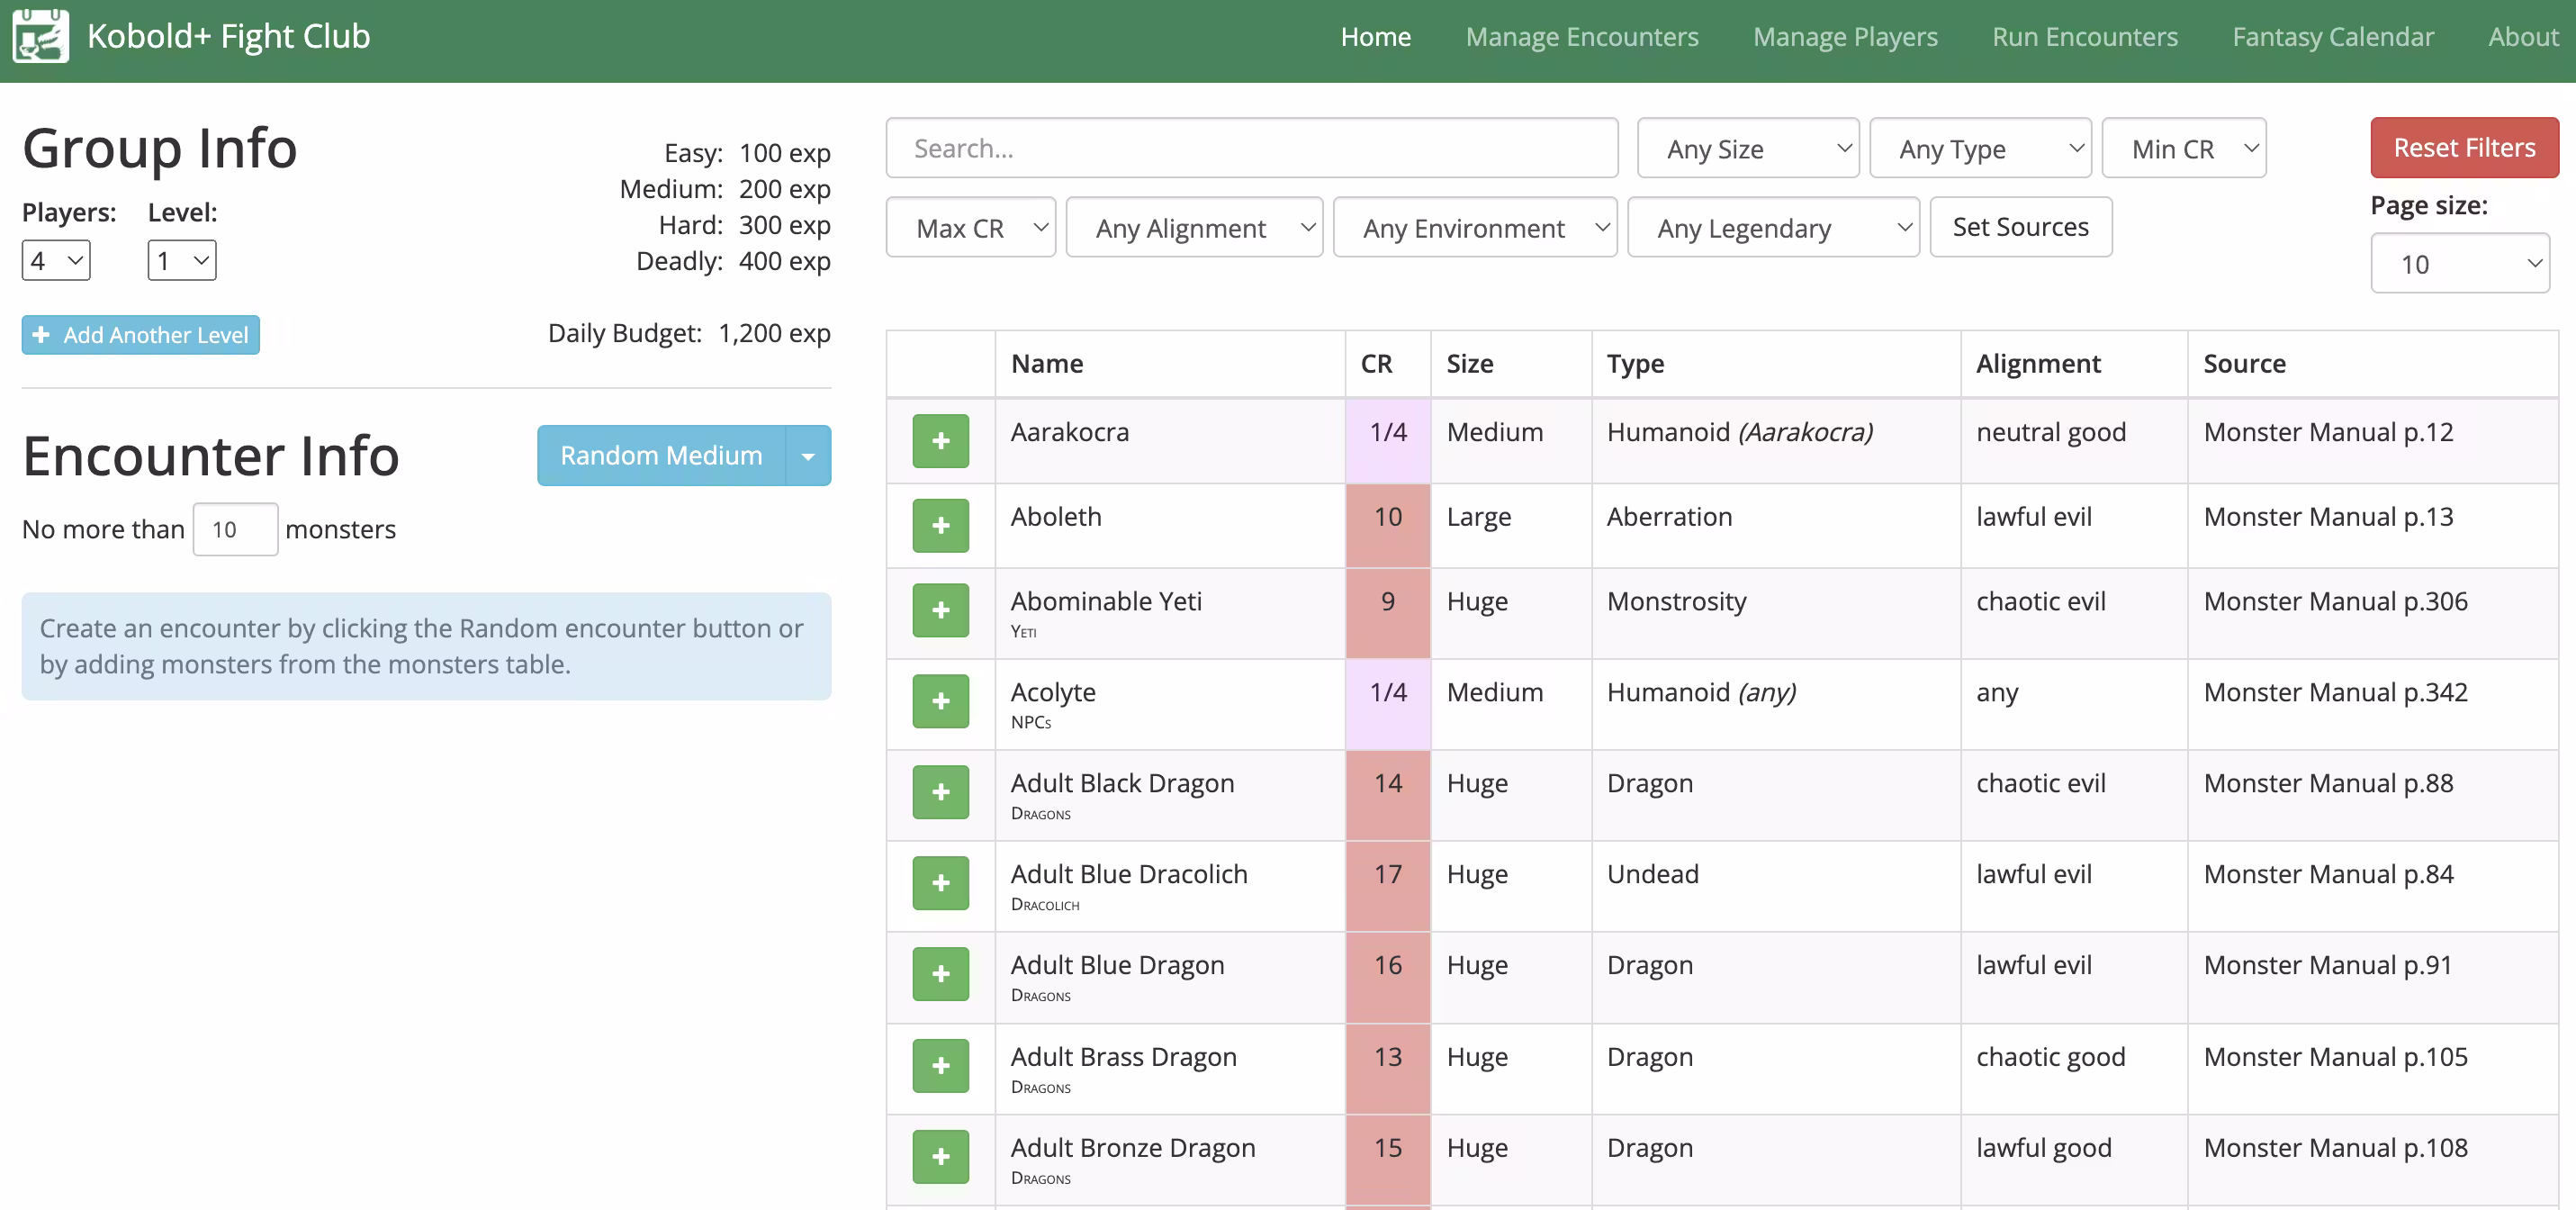Image resolution: width=2576 pixels, height=1210 pixels.
Task: Click the Kobold+ Fight Club logo icon
Action: click(40, 36)
